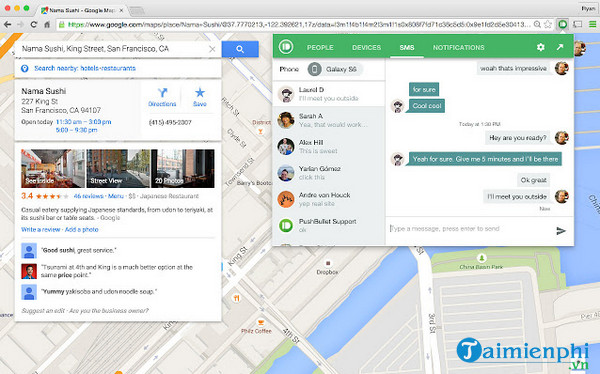Screen dimensions: 600x374
Task: Click the Write a review link
Action: click(x=41, y=230)
